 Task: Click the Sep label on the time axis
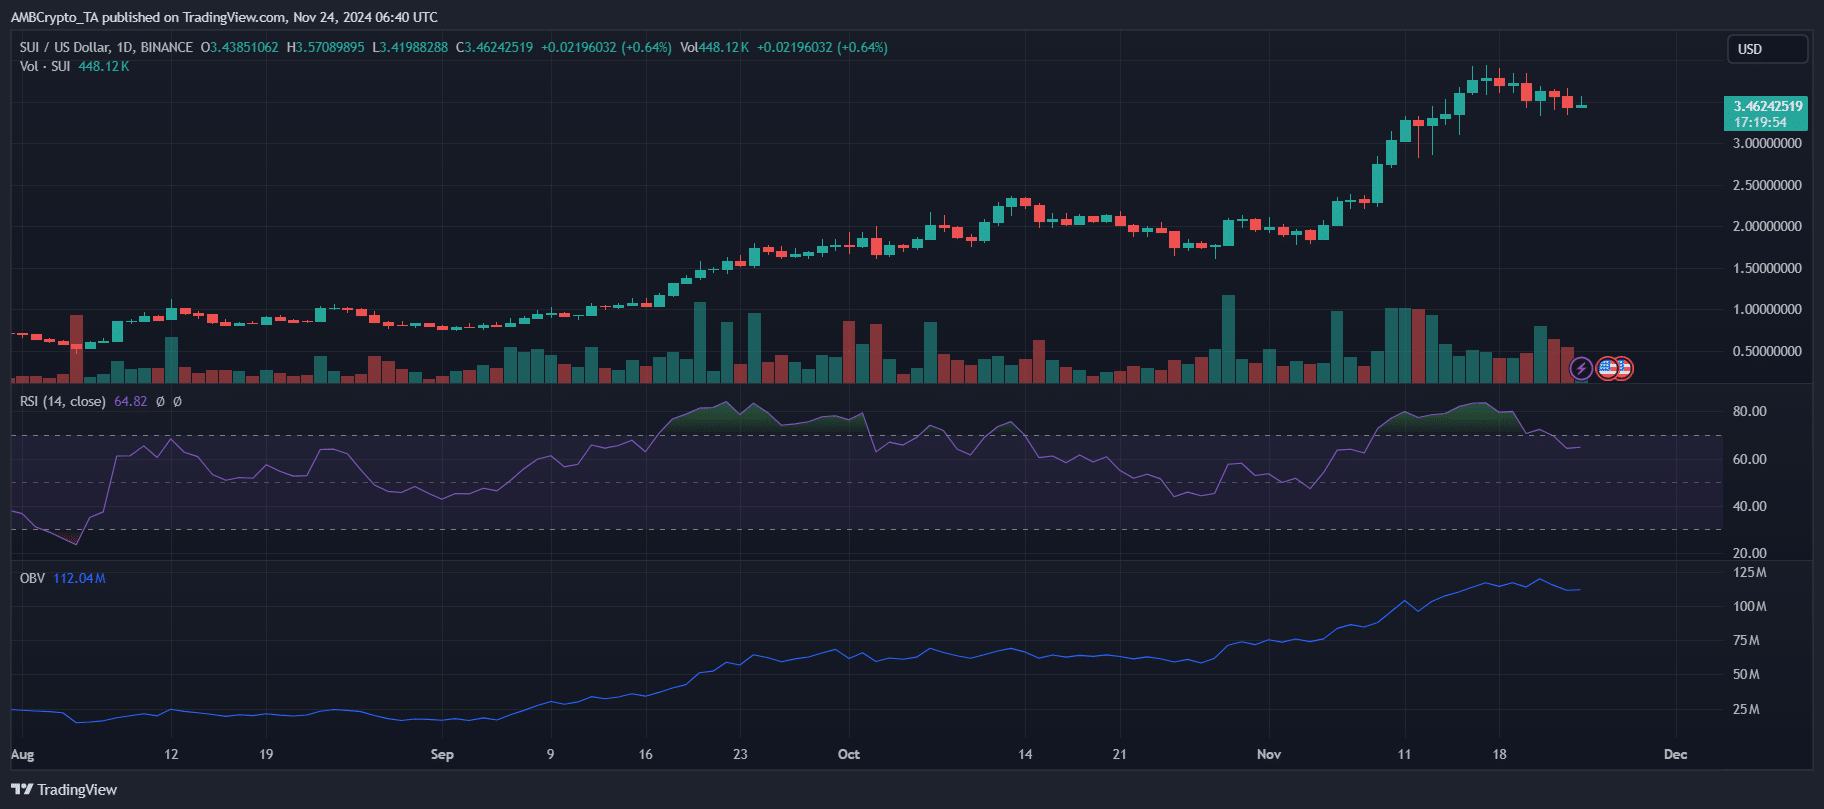tap(442, 754)
